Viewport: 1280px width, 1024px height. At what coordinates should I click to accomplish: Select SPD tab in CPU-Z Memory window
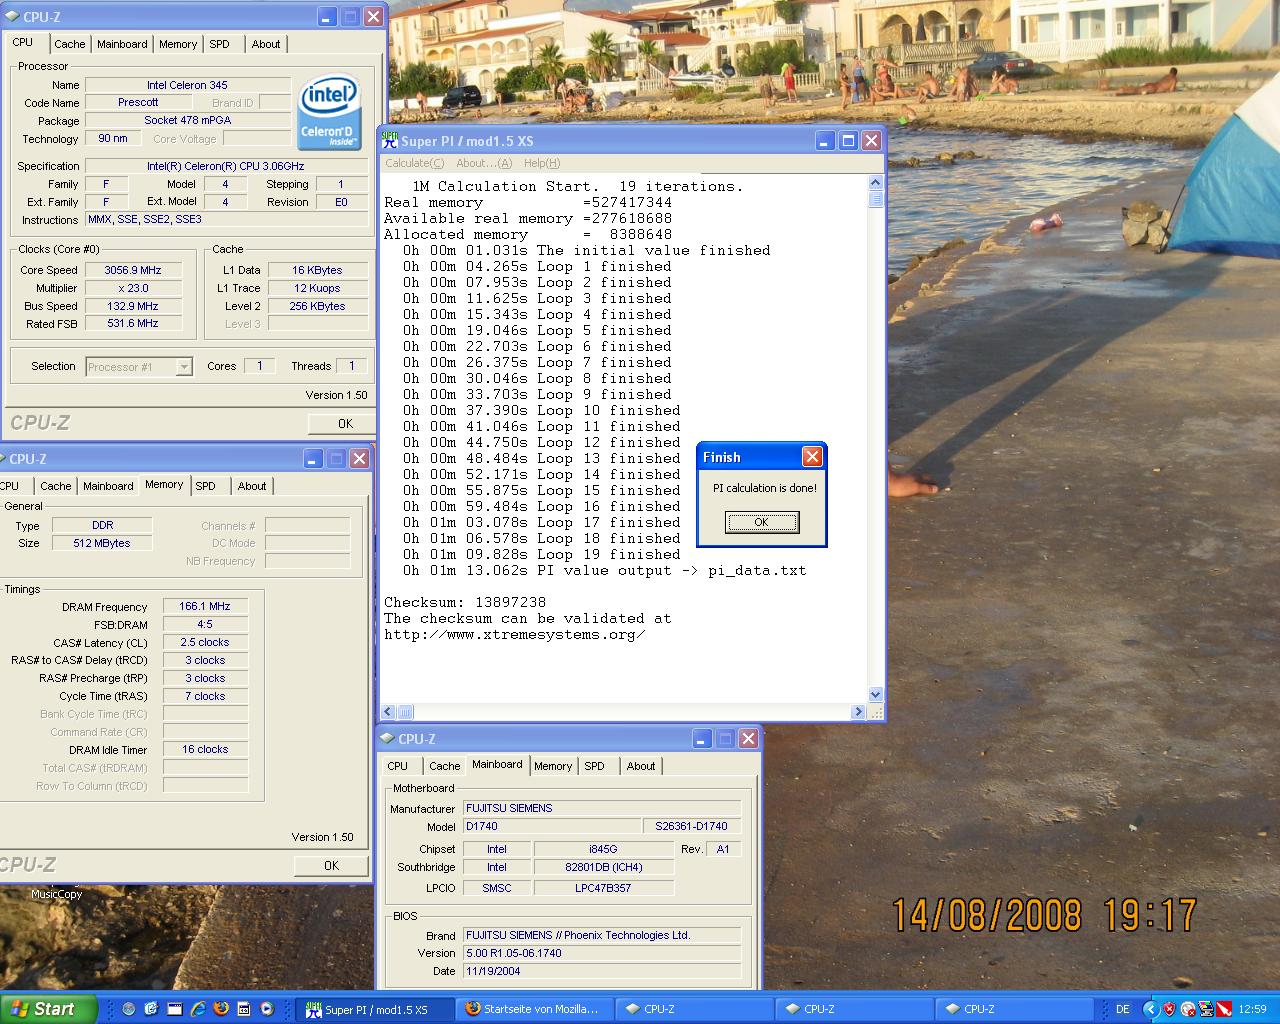tap(205, 486)
